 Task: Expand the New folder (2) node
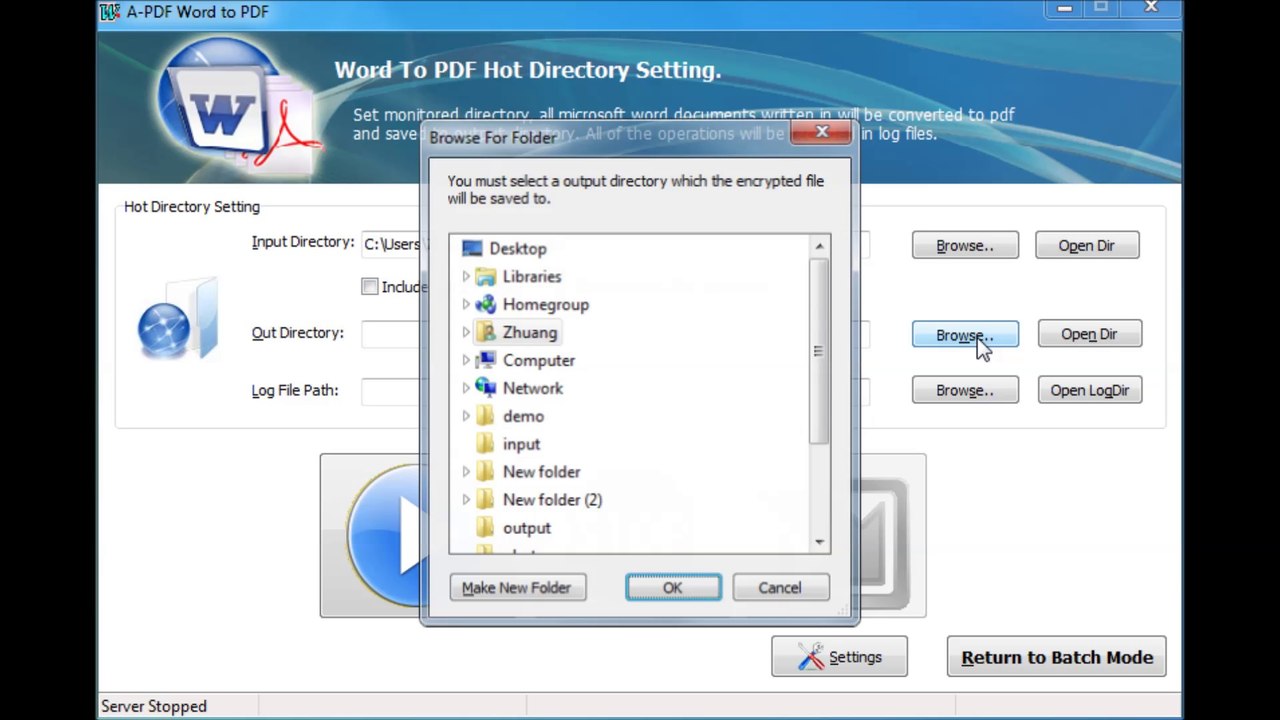click(x=466, y=500)
